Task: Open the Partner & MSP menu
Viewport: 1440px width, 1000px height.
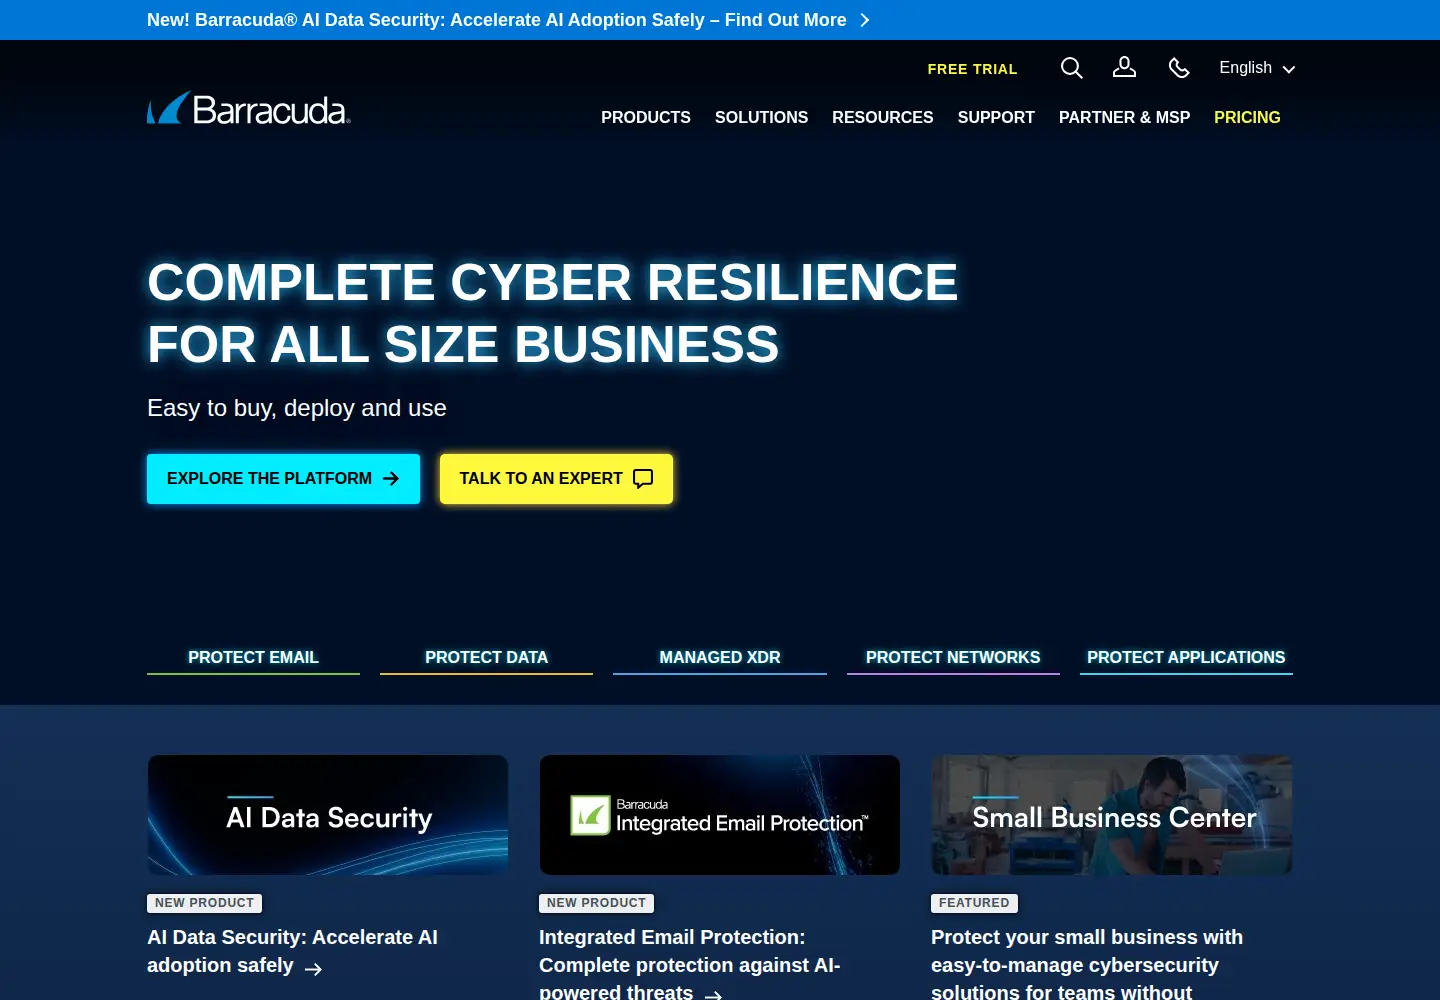Action: [x=1125, y=117]
